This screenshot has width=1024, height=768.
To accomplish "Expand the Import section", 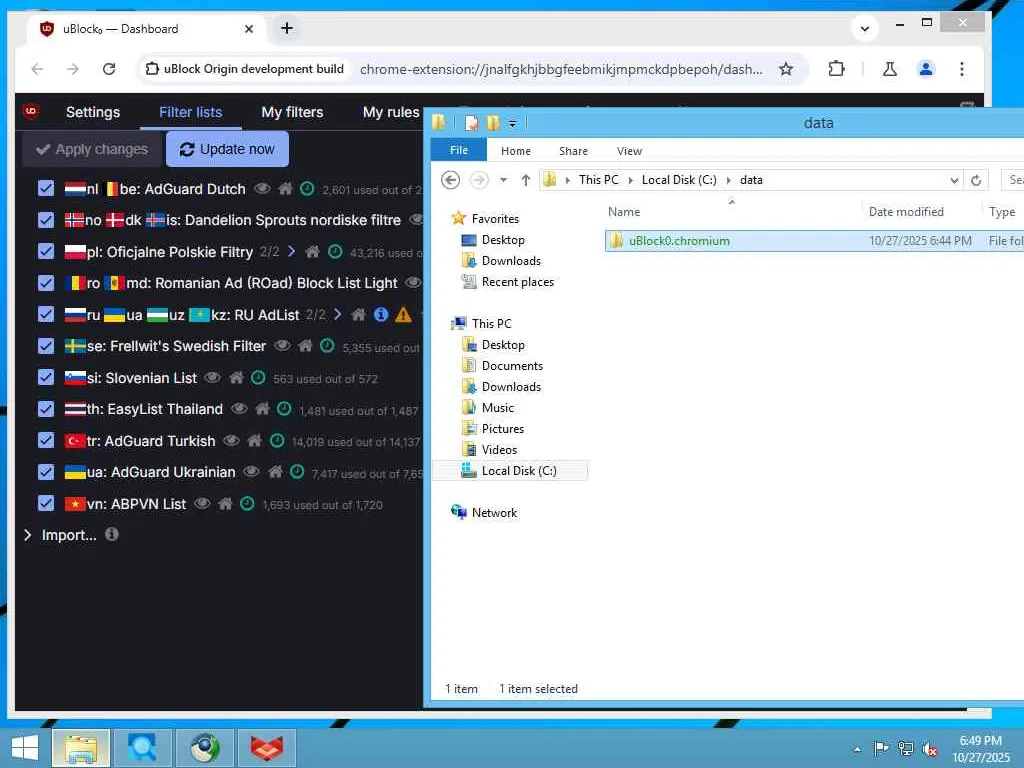I will [27, 535].
